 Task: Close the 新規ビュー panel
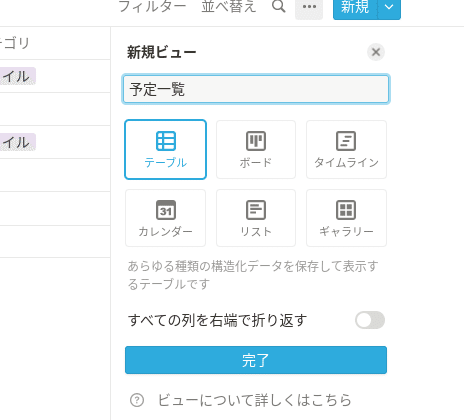tap(376, 52)
